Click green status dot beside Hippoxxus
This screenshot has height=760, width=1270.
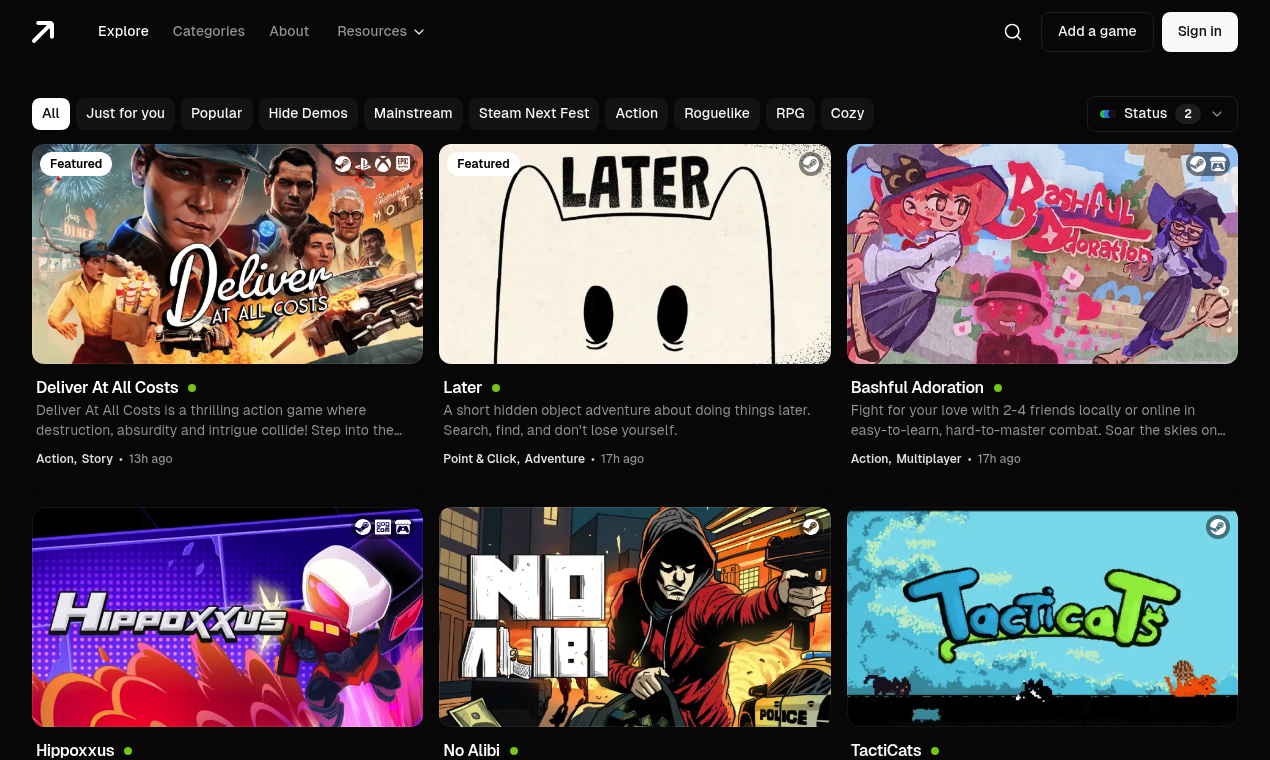128,751
